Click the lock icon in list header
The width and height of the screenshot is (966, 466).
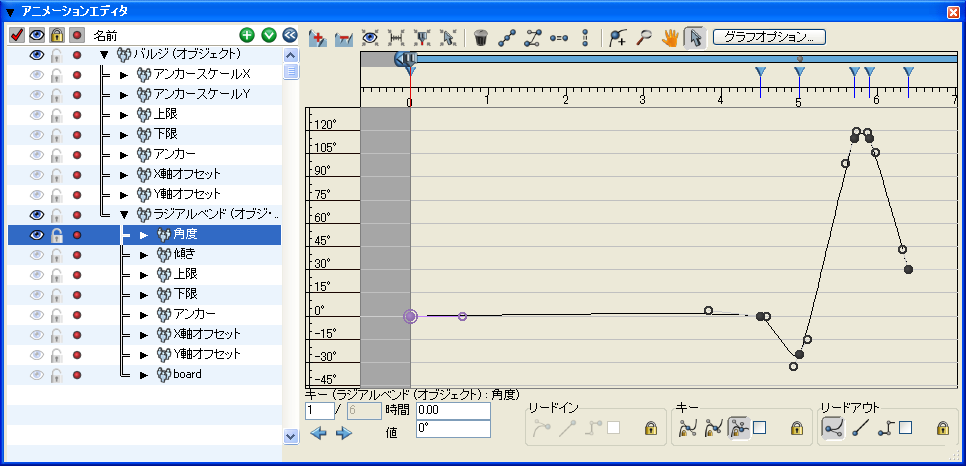pyautogui.click(x=56, y=35)
